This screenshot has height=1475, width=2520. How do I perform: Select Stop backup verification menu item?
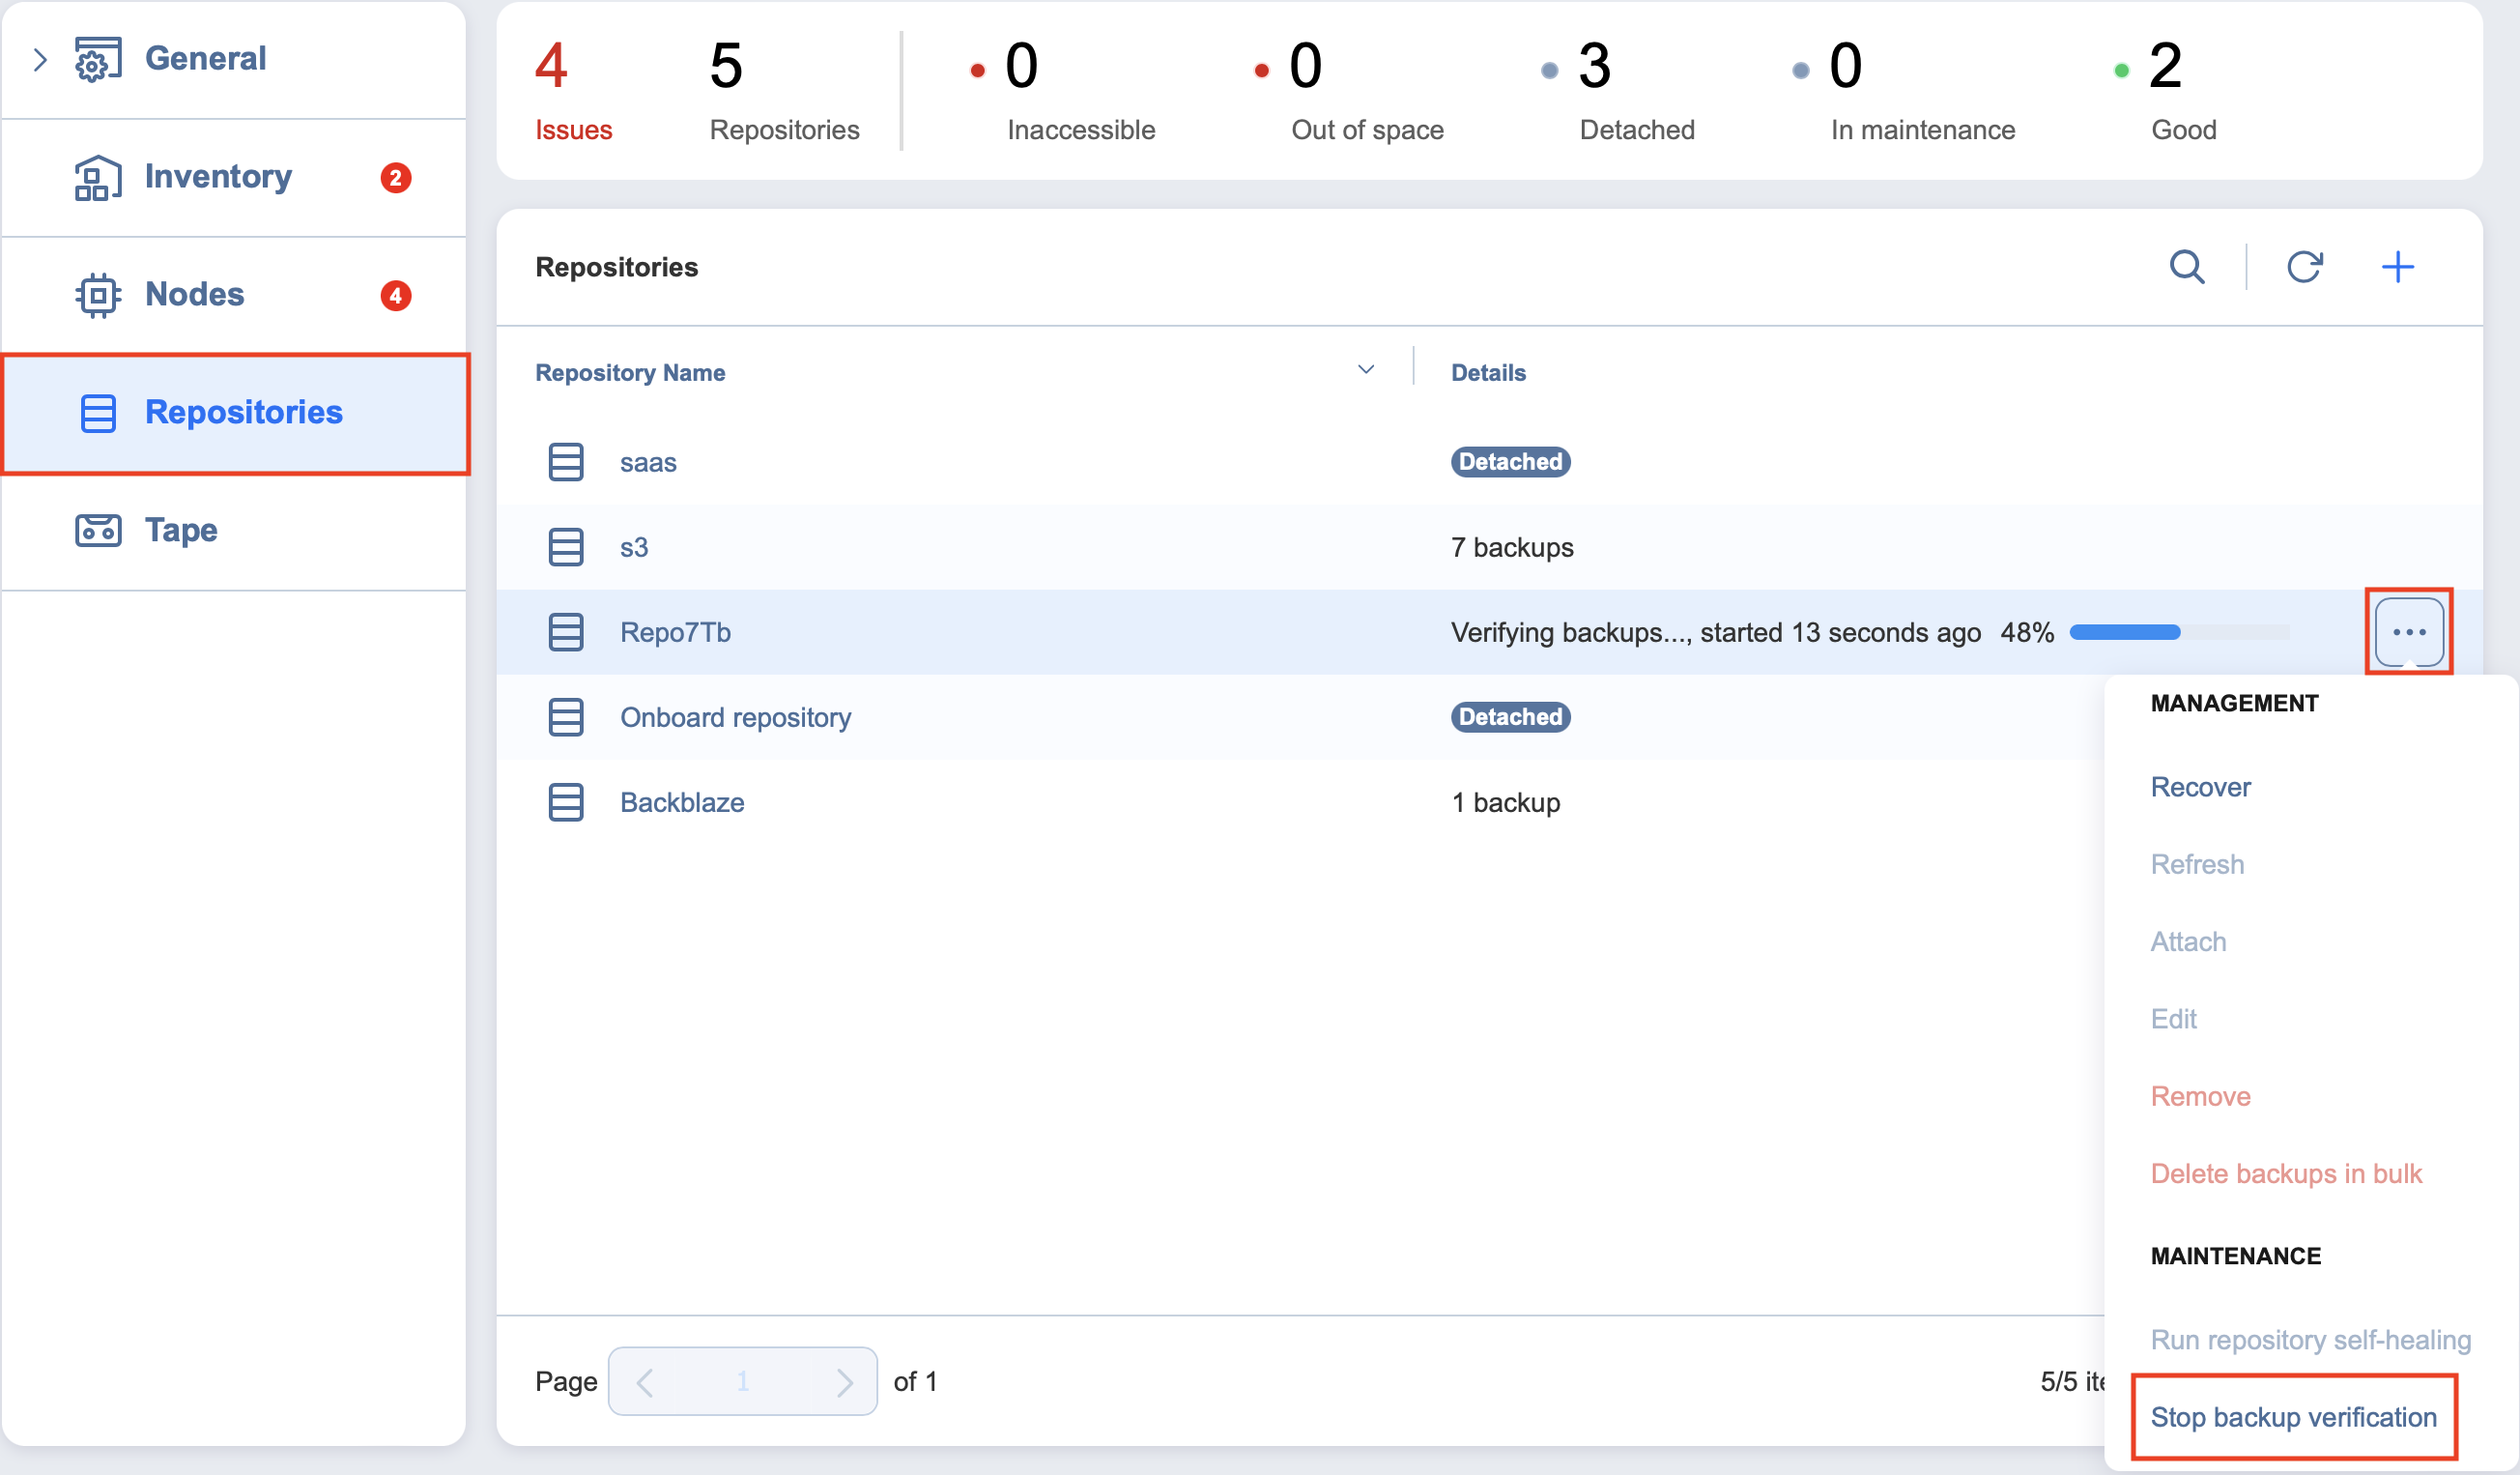(x=2293, y=1417)
